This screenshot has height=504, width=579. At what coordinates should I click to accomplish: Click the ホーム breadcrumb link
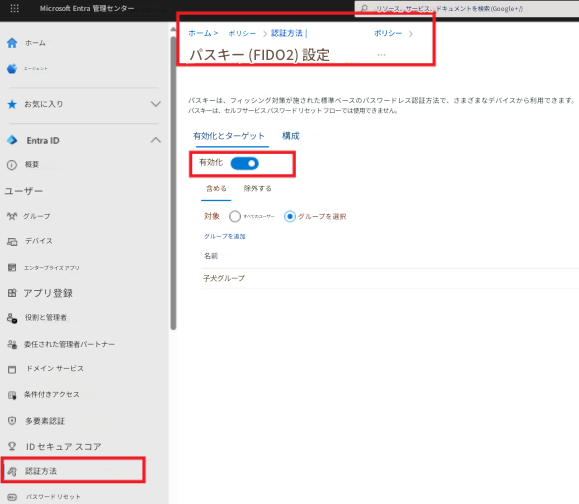200,33
